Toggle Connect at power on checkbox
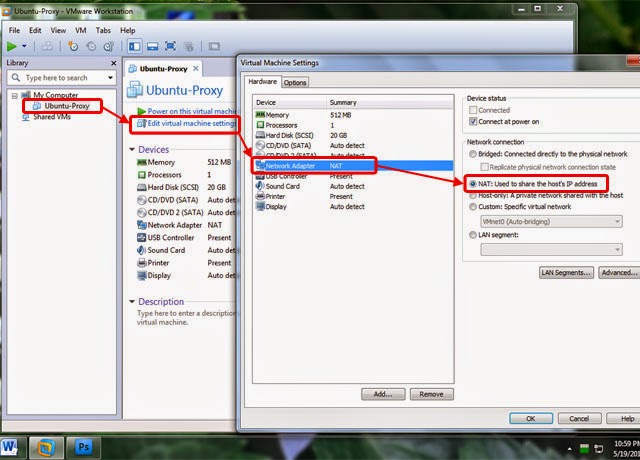The width and height of the screenshot is (640, 460). pyautogui.click(x=473, y=122)
